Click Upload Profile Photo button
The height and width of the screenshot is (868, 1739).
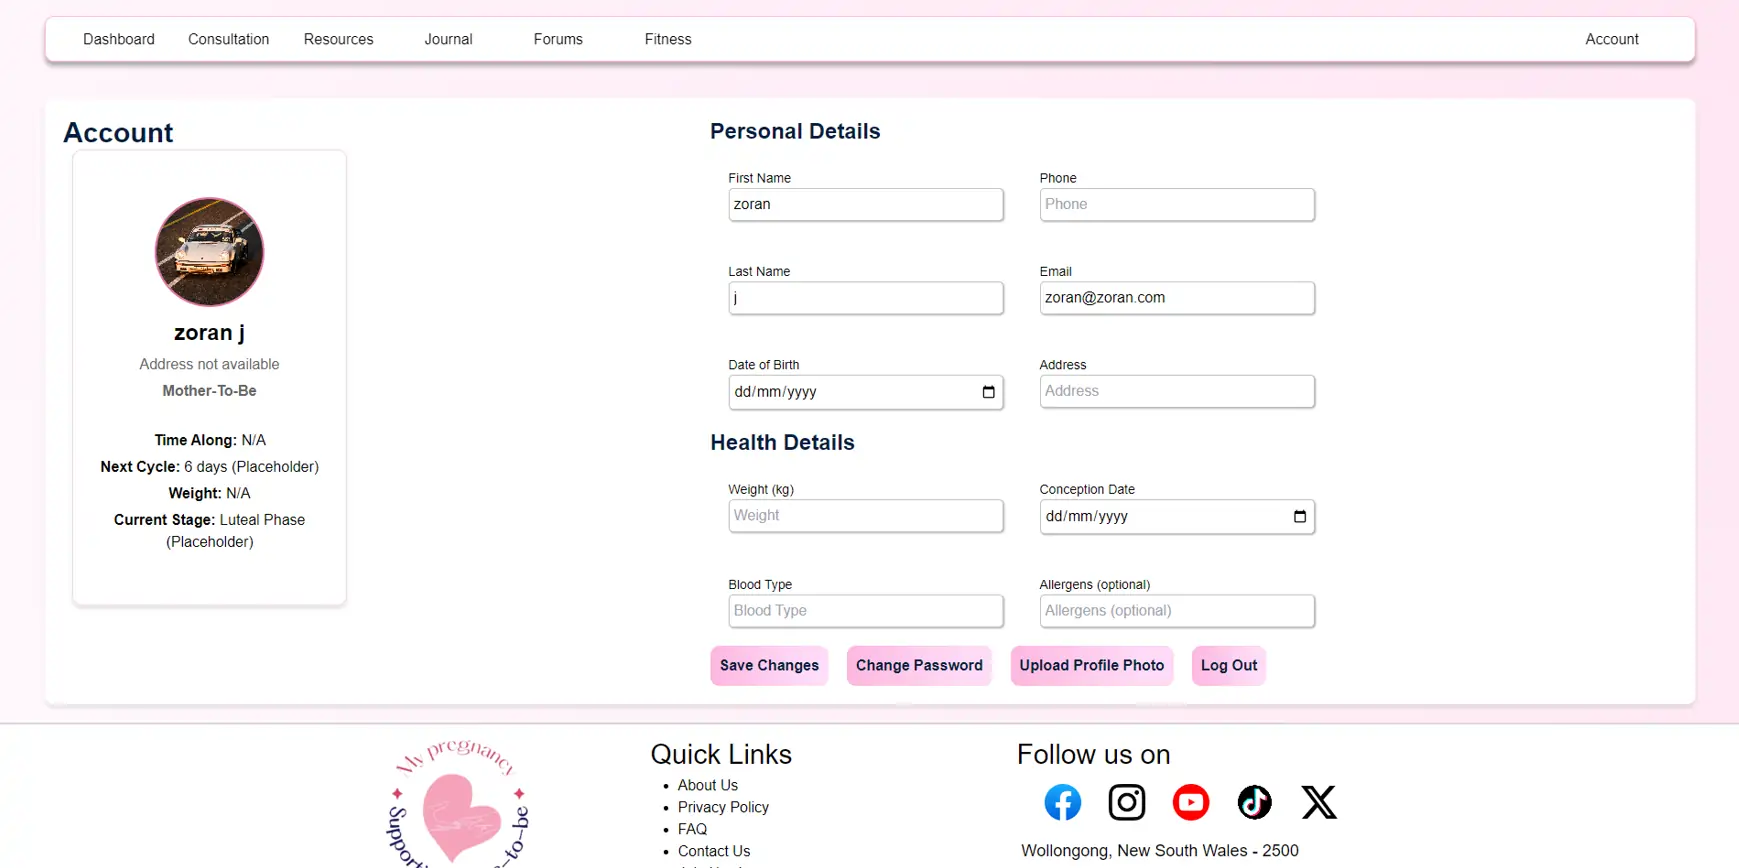[x=1091, y=666]
